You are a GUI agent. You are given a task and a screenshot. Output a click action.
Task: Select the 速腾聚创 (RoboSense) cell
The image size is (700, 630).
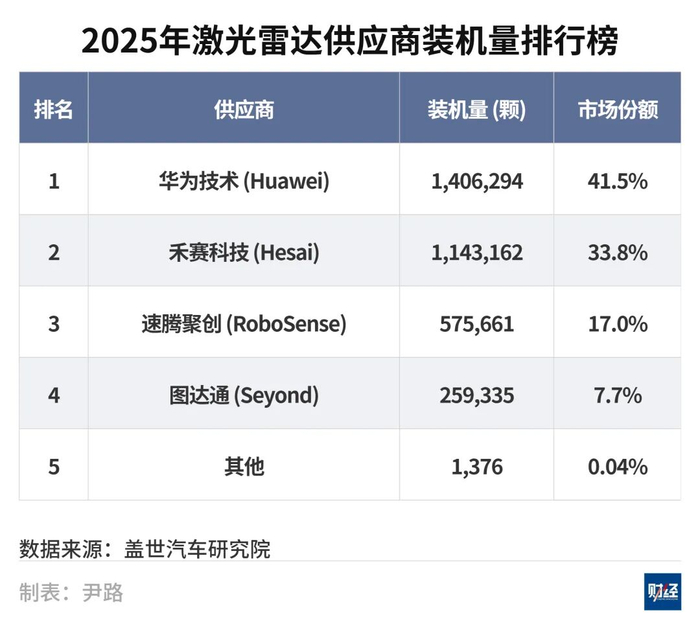[x=244, y=324]
